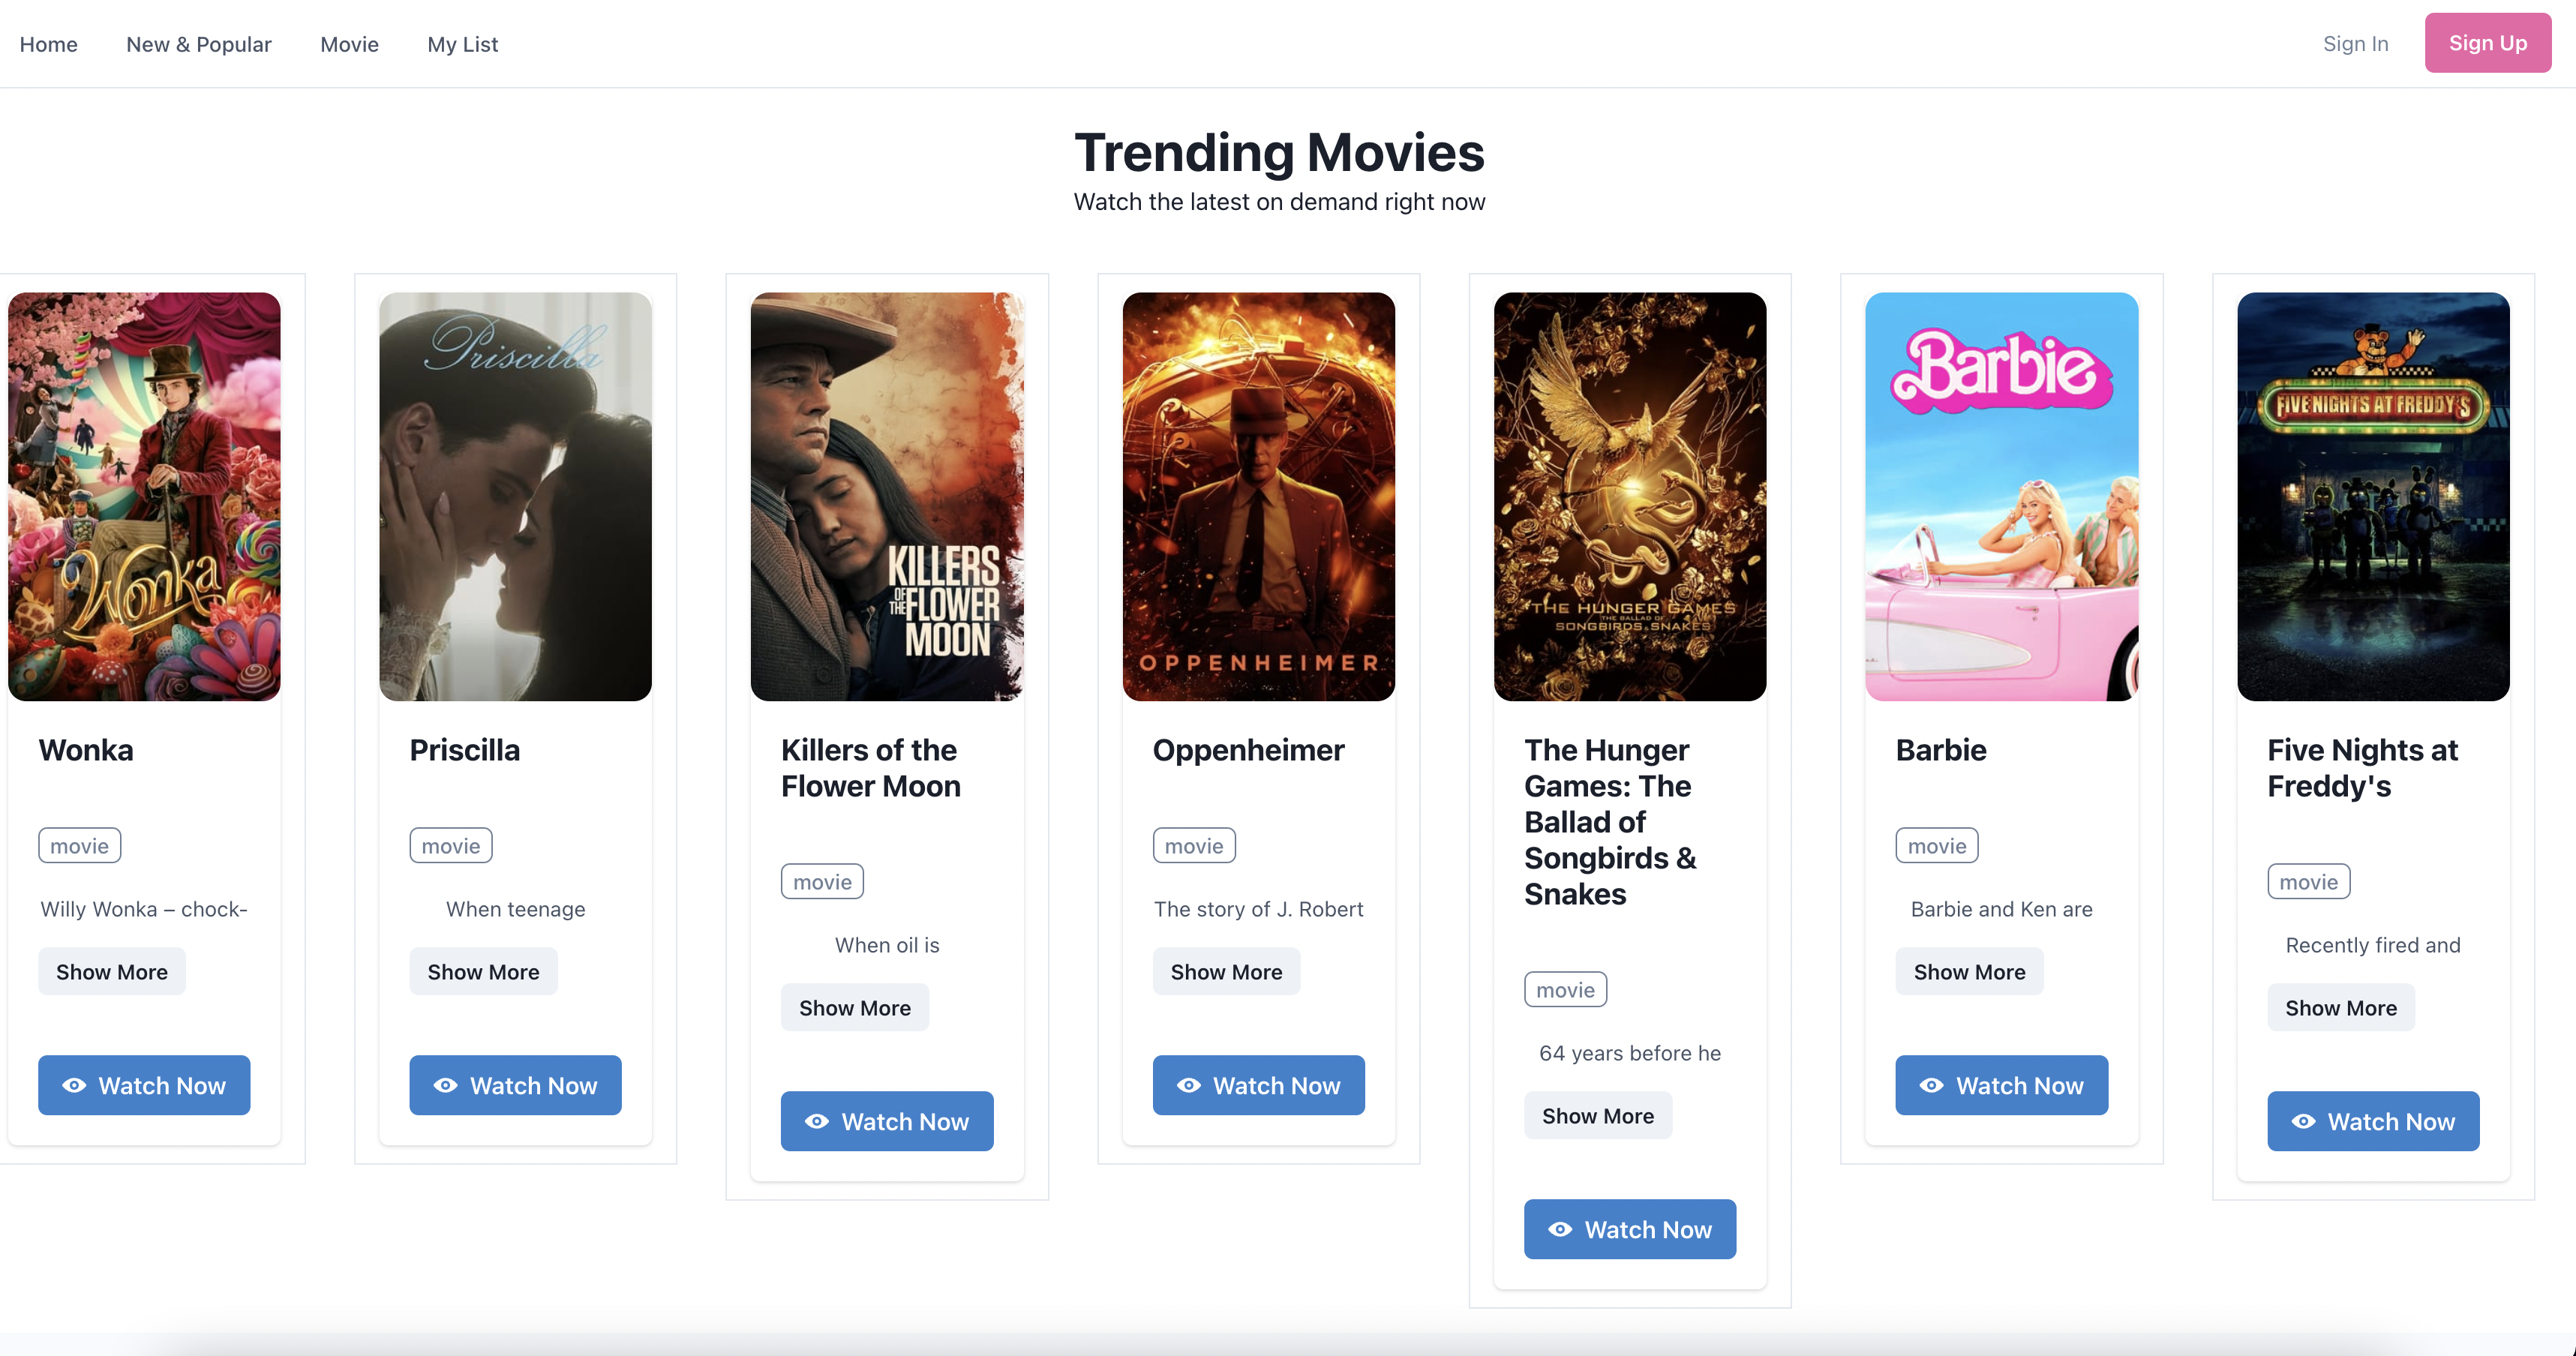Click movie tag under Five Nights at Freddy's
The height and width of the screenshot is (1356, 2576).
pyautogui.click(x=2308, y=881)
